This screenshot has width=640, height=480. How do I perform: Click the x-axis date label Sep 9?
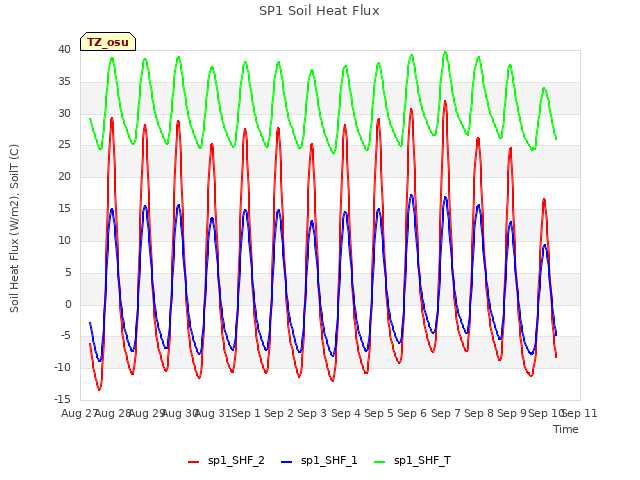(512, 413)
